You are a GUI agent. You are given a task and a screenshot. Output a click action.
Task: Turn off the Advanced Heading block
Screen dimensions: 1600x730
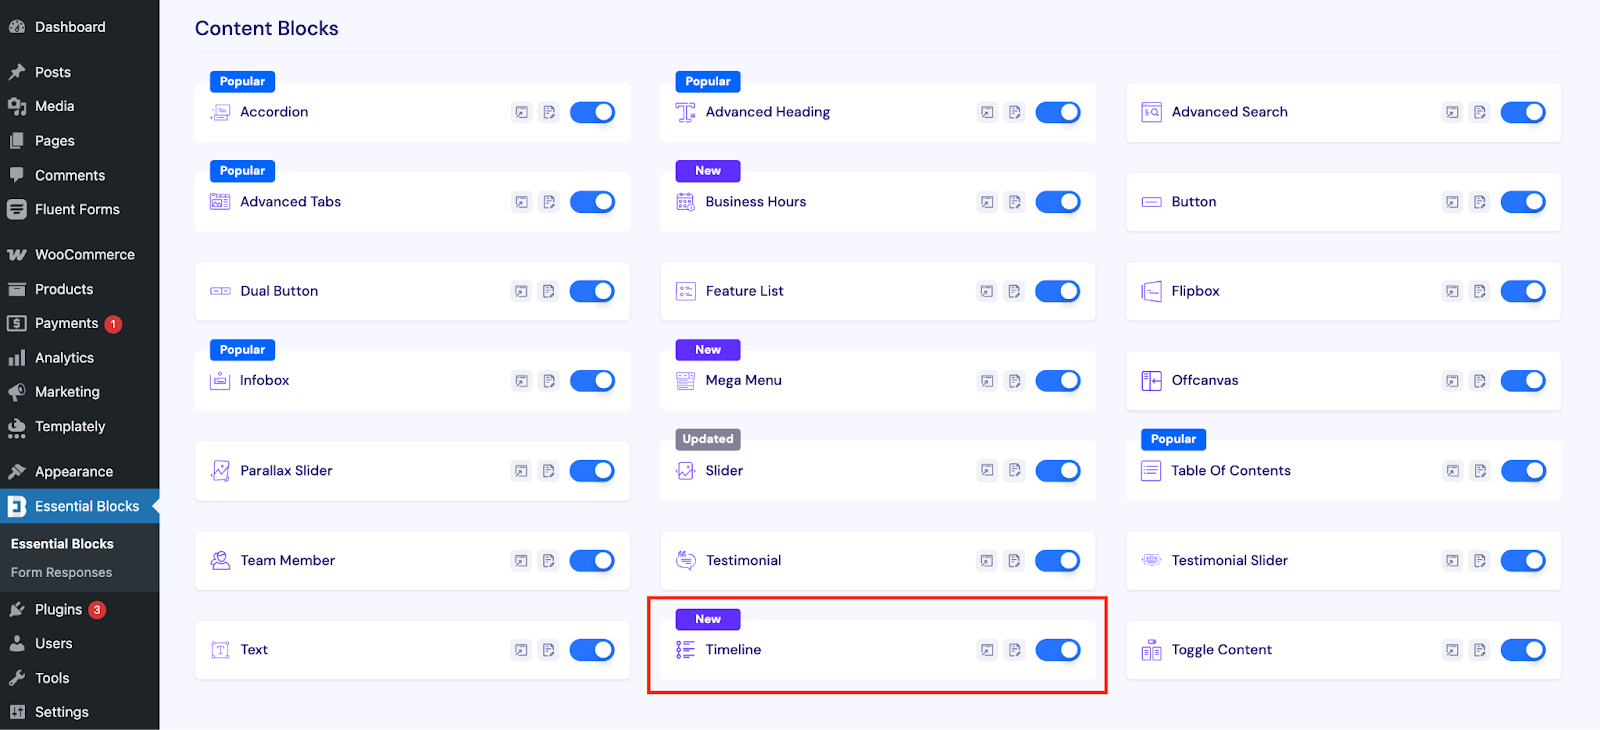1058,112
